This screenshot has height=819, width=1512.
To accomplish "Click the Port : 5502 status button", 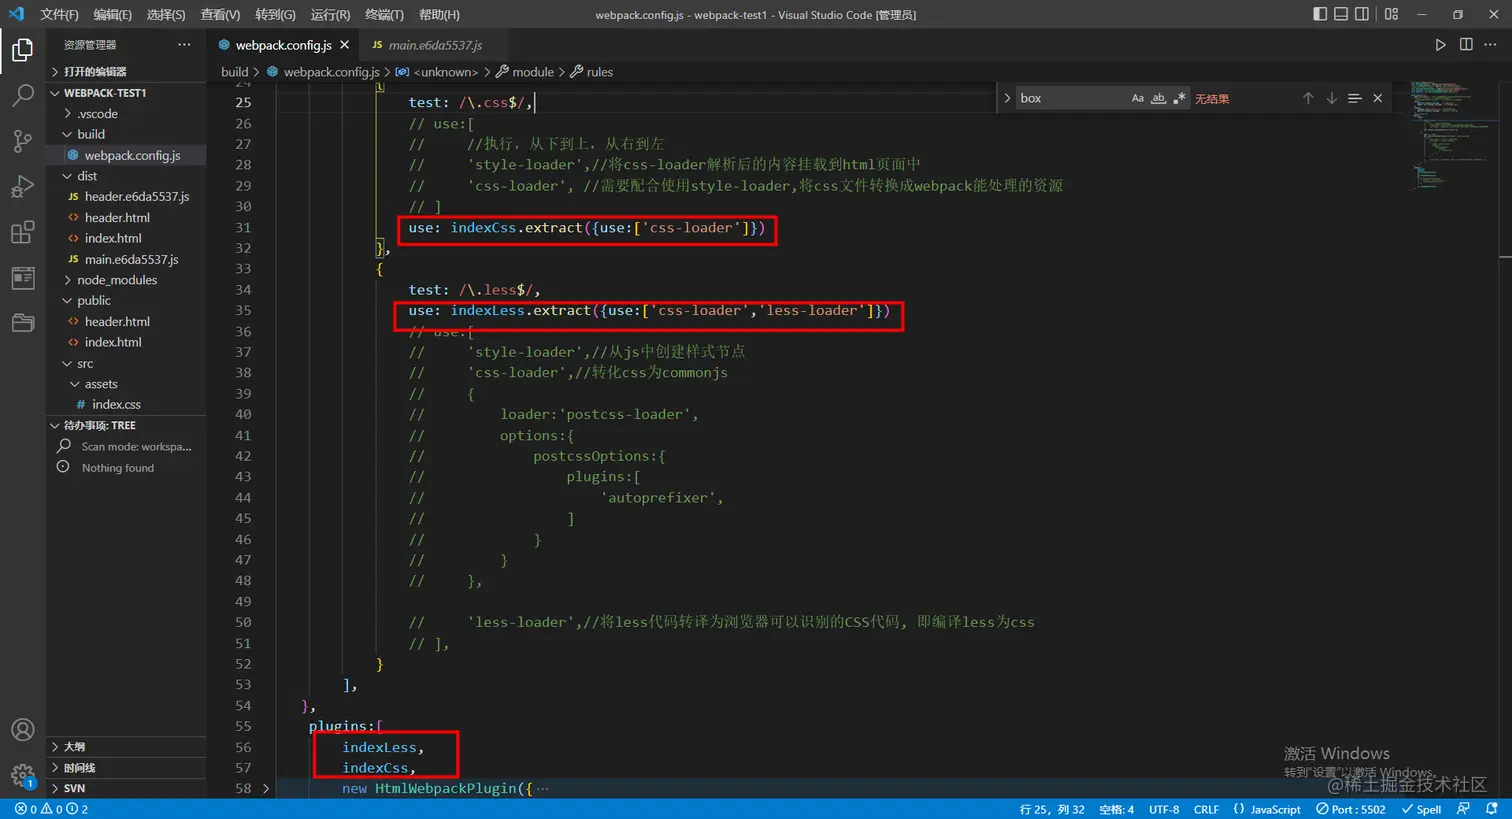I will 1350,809.
